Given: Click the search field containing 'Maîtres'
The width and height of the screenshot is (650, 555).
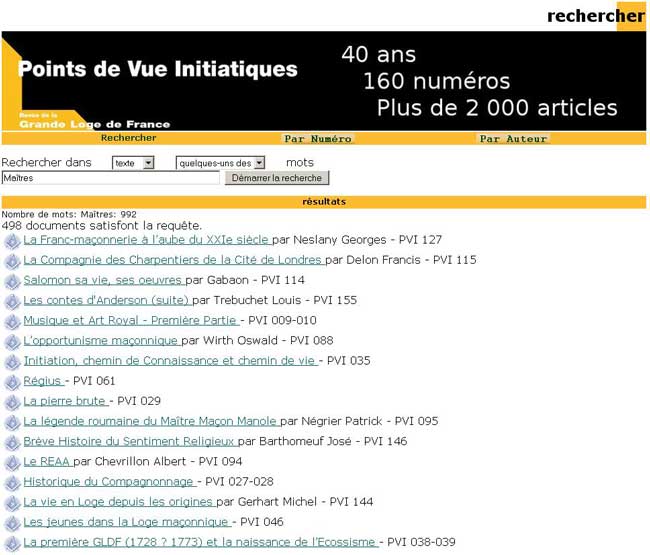Looking at the screenshot, I should [111, 178].
